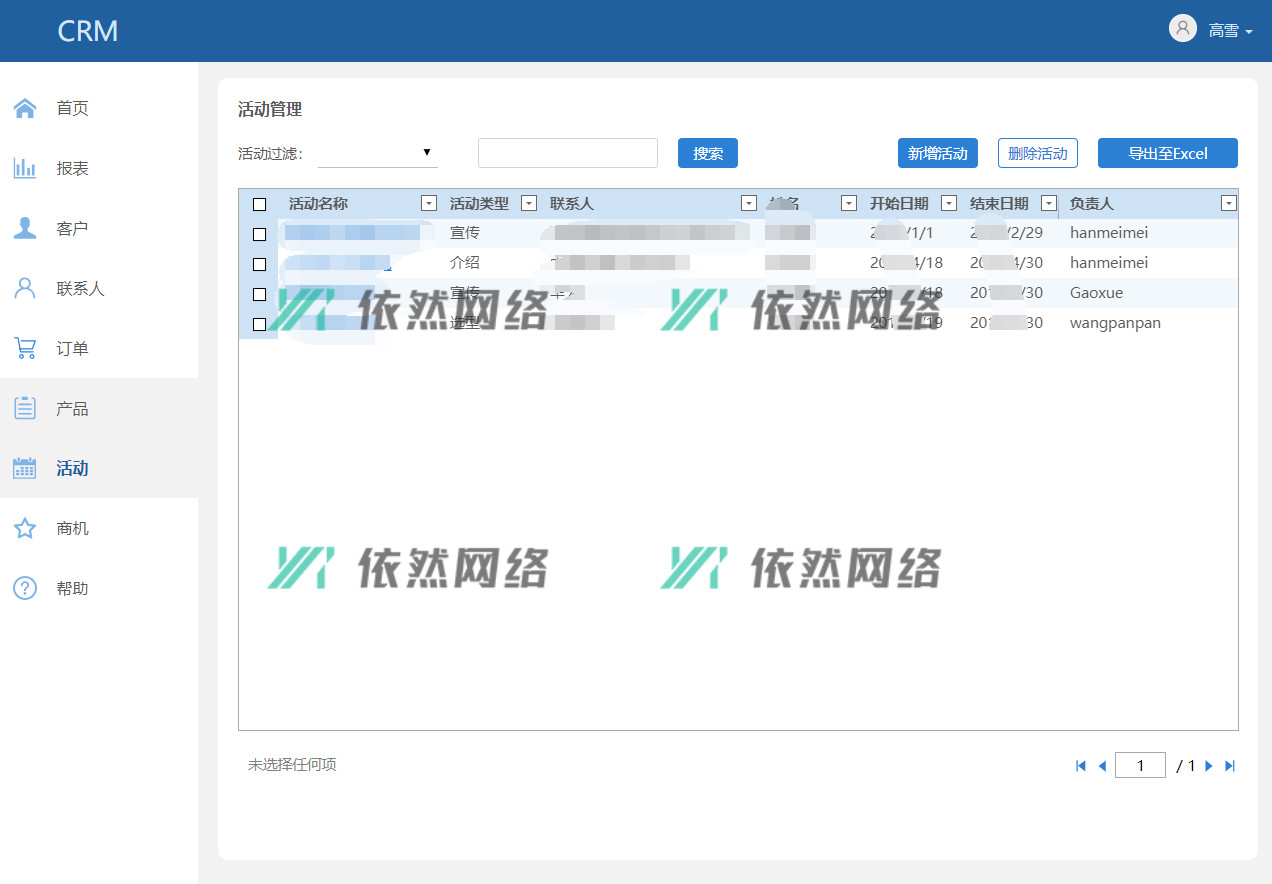Click the 删除活动 button

pyautogui.click(x=1037, y=153)
